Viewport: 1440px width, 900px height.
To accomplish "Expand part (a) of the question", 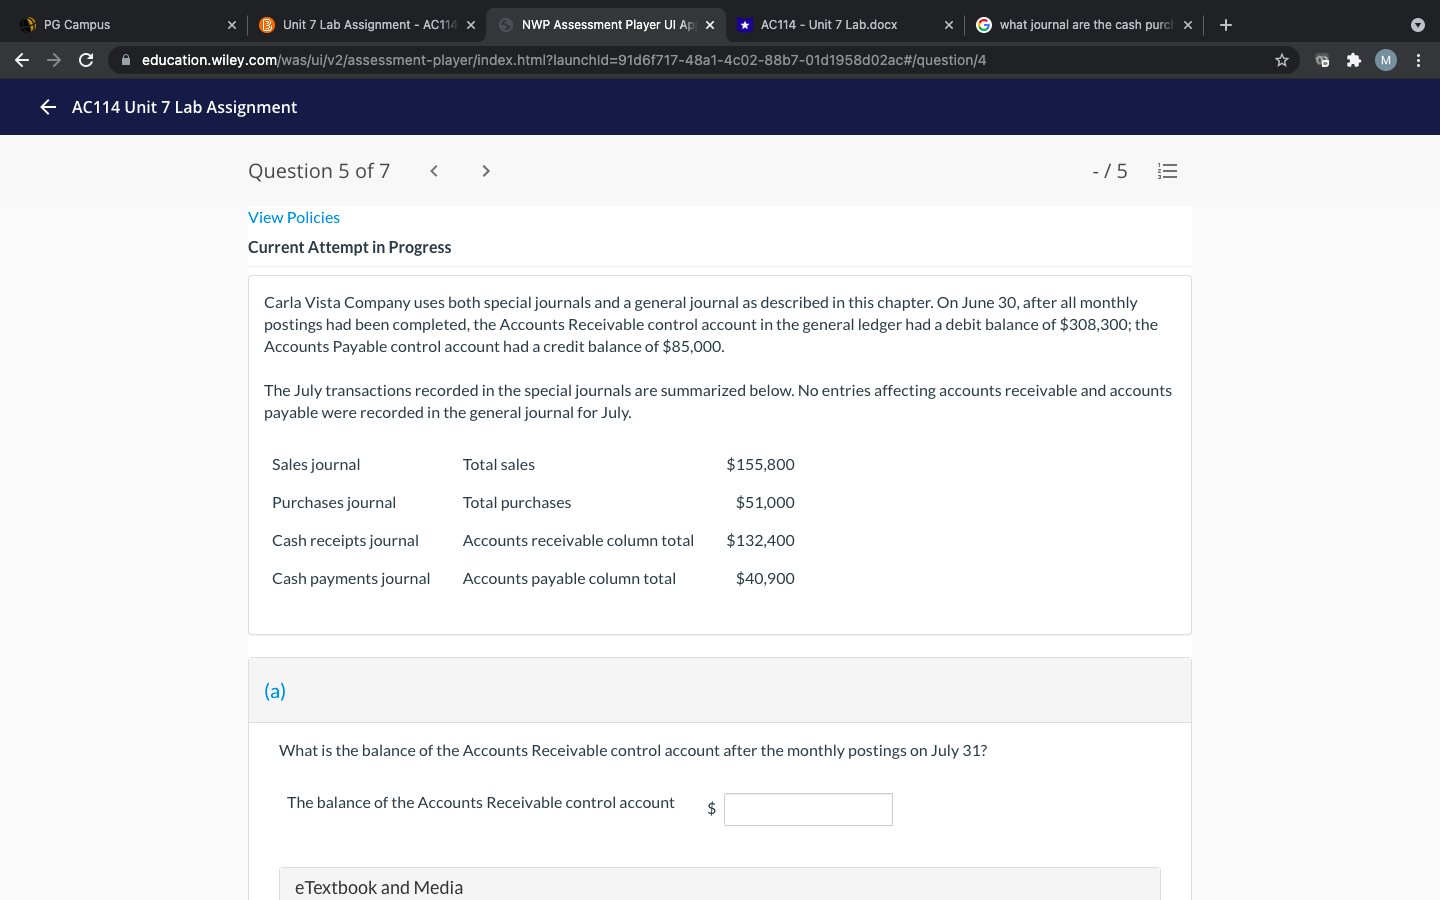I will pos(273,690).
